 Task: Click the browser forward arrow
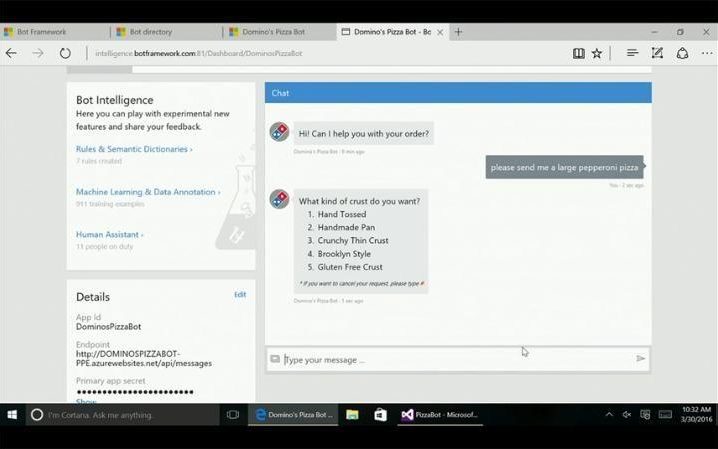[x=38, y=53]
